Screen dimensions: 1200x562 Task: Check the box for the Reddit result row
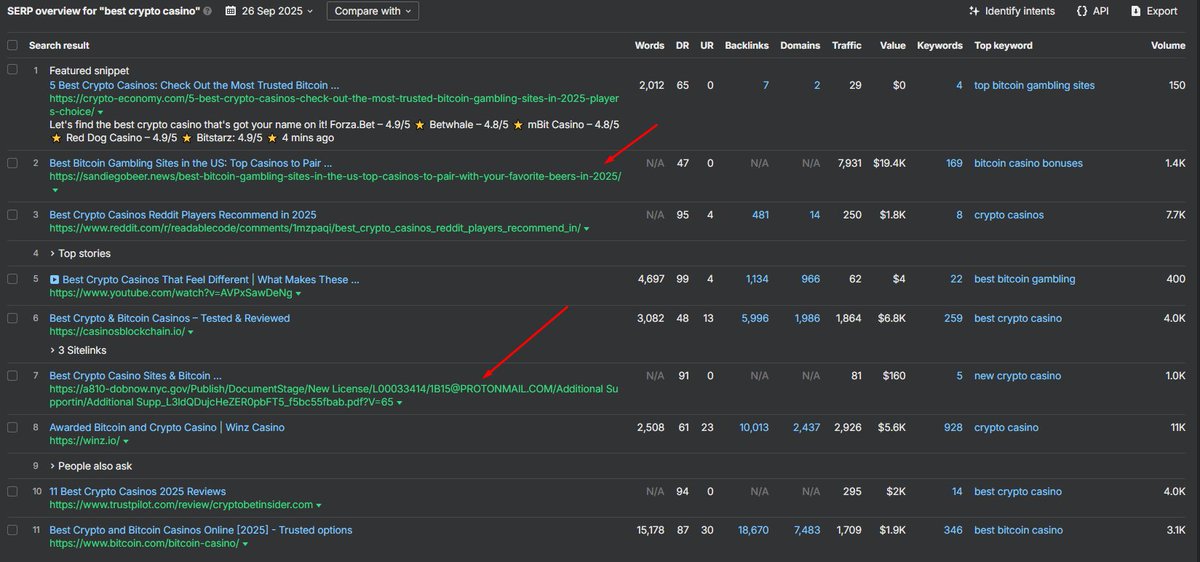point(12,215)
